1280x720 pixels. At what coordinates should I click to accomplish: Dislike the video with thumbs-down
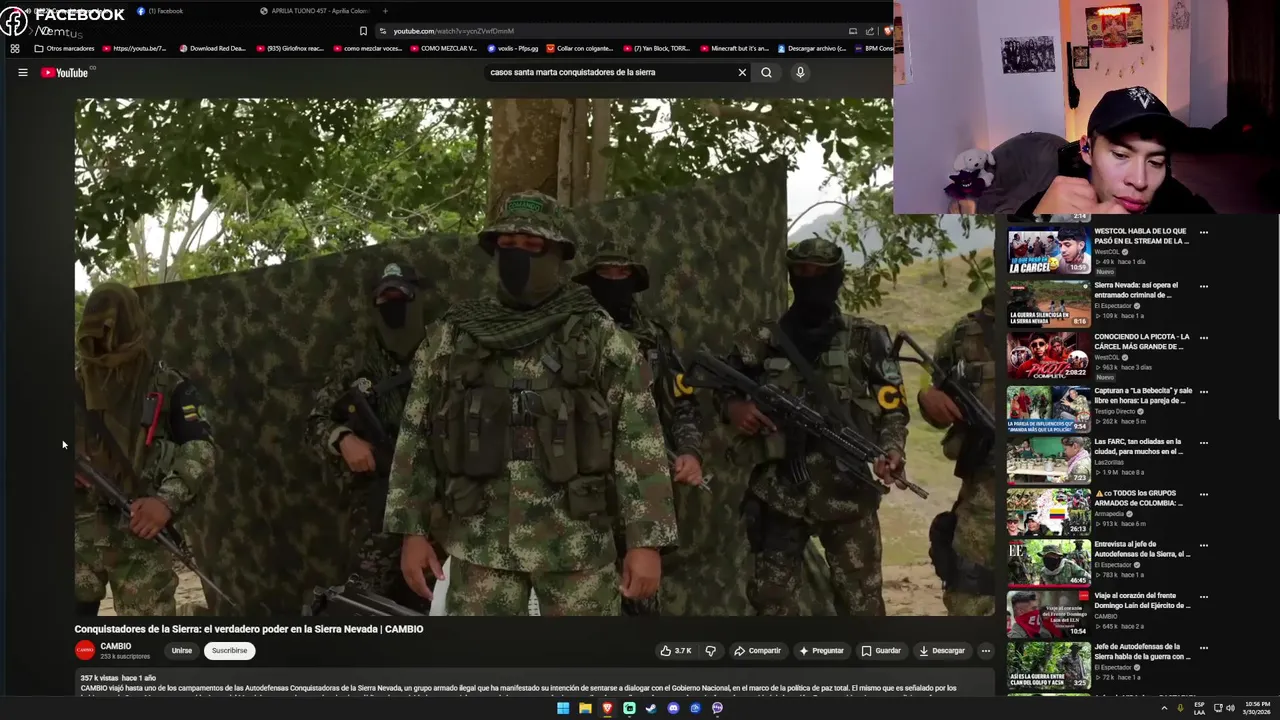click(711, 651)
